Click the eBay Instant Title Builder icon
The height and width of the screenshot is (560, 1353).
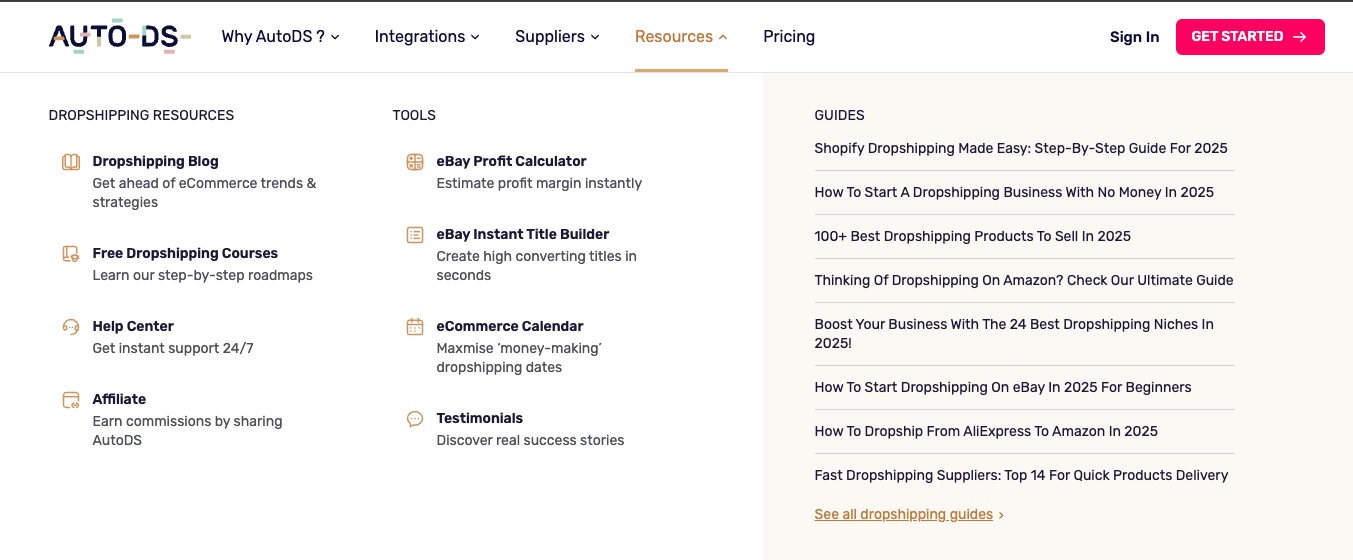point(415,235)
